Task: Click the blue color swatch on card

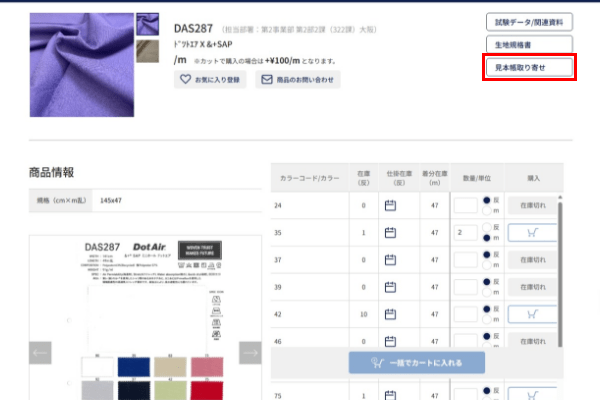Action: click(132, 367)
